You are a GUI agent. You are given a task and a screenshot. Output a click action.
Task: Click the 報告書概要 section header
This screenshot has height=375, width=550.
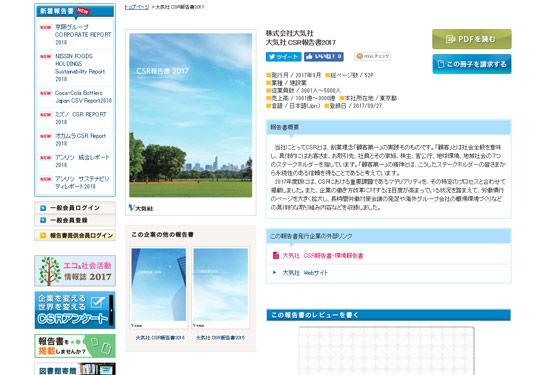click(388, 127)
